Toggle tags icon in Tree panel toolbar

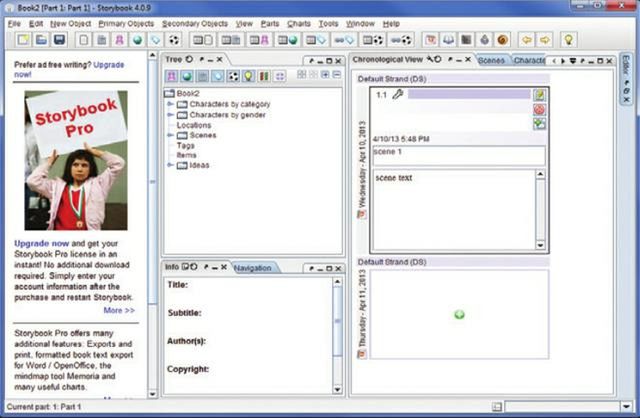click(218, 76)
